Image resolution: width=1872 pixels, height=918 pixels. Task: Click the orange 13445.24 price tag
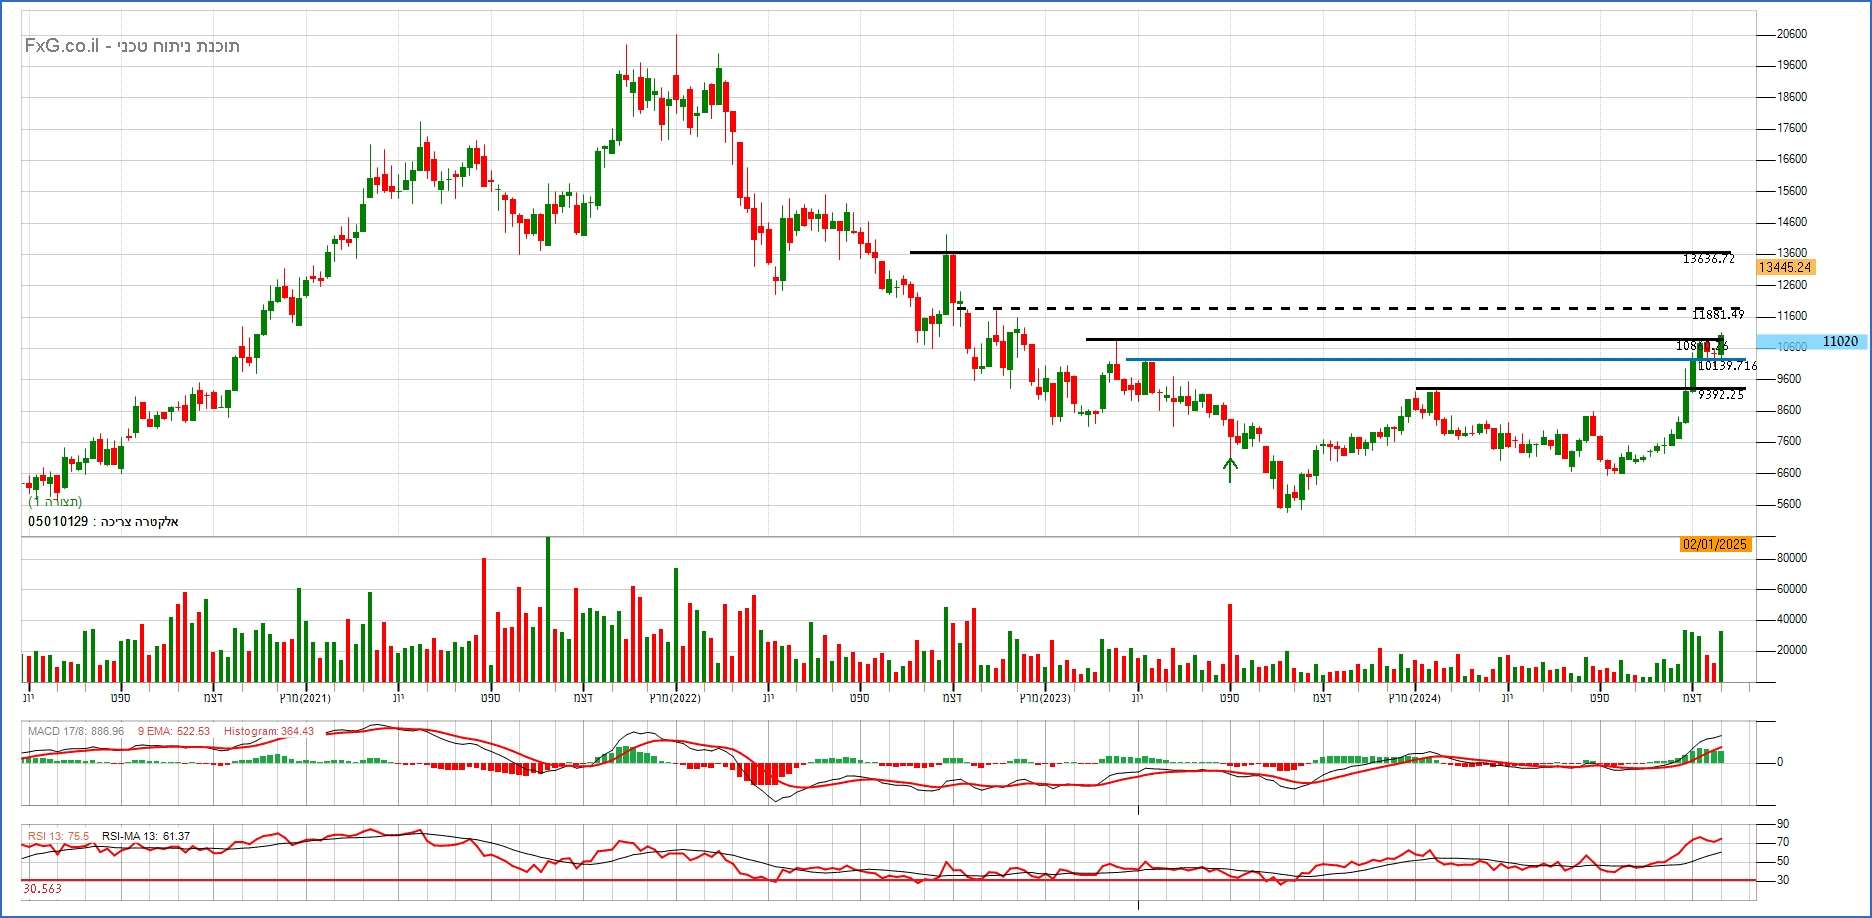pos(1785,267)
